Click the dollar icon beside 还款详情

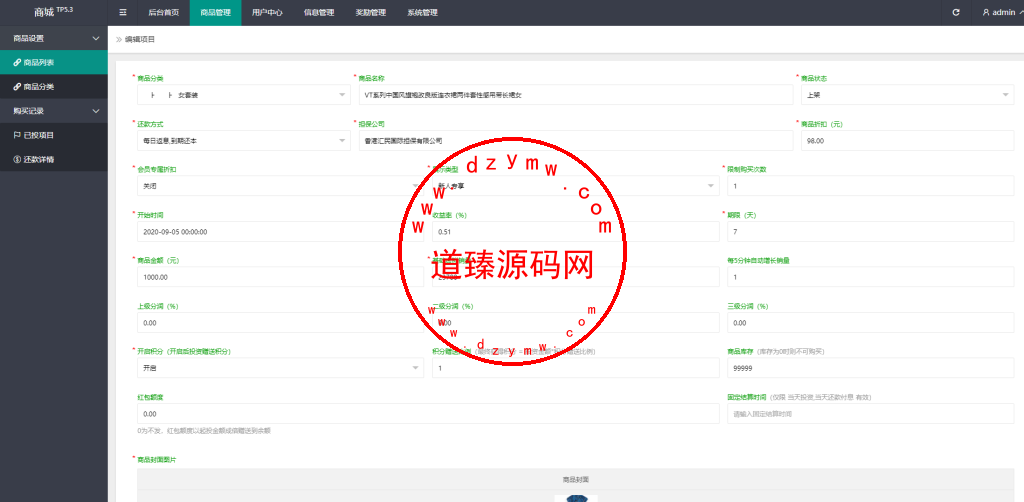point(17,159)
